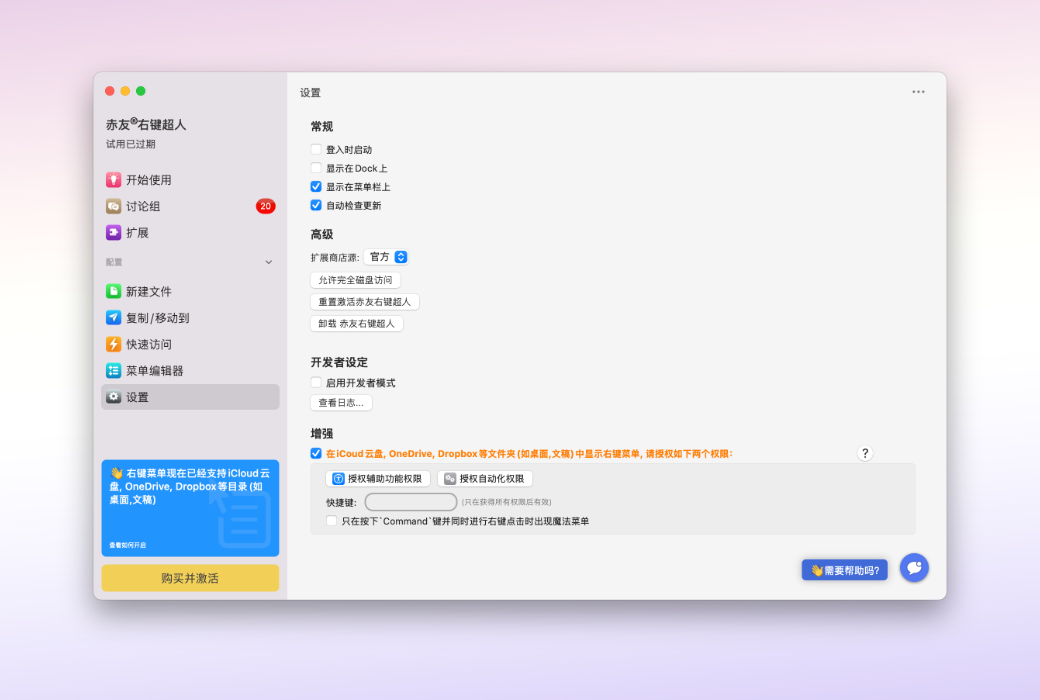This screenshot has width=1040, height=700.
Task: Click the question mark help icon
Action: click(x=865, y=453)
